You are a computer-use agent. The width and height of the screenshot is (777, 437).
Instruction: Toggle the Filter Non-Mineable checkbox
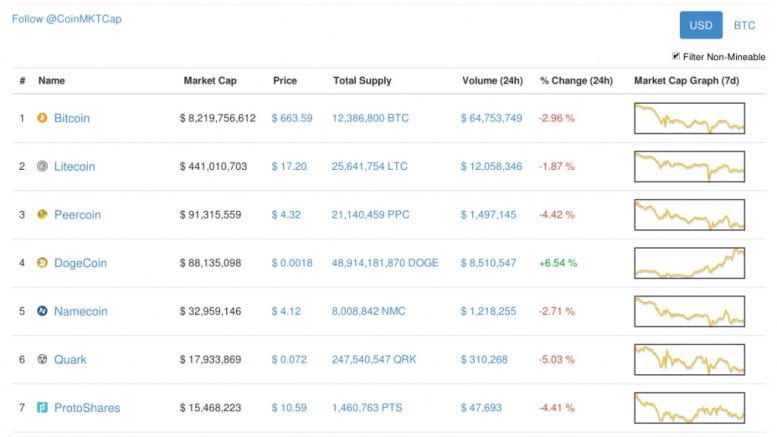(676, 56)
